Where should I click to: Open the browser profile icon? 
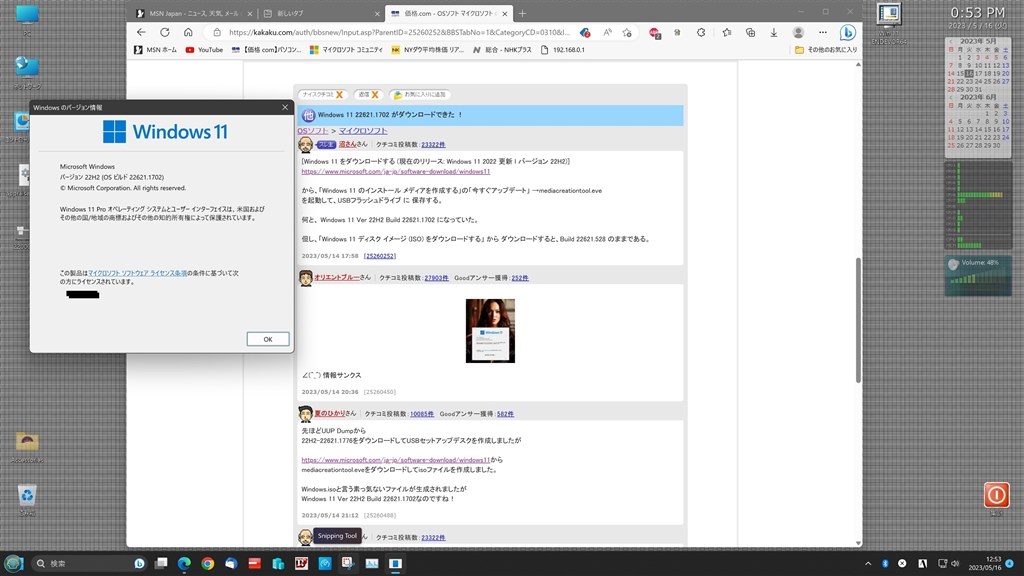[x=798, y=32]
